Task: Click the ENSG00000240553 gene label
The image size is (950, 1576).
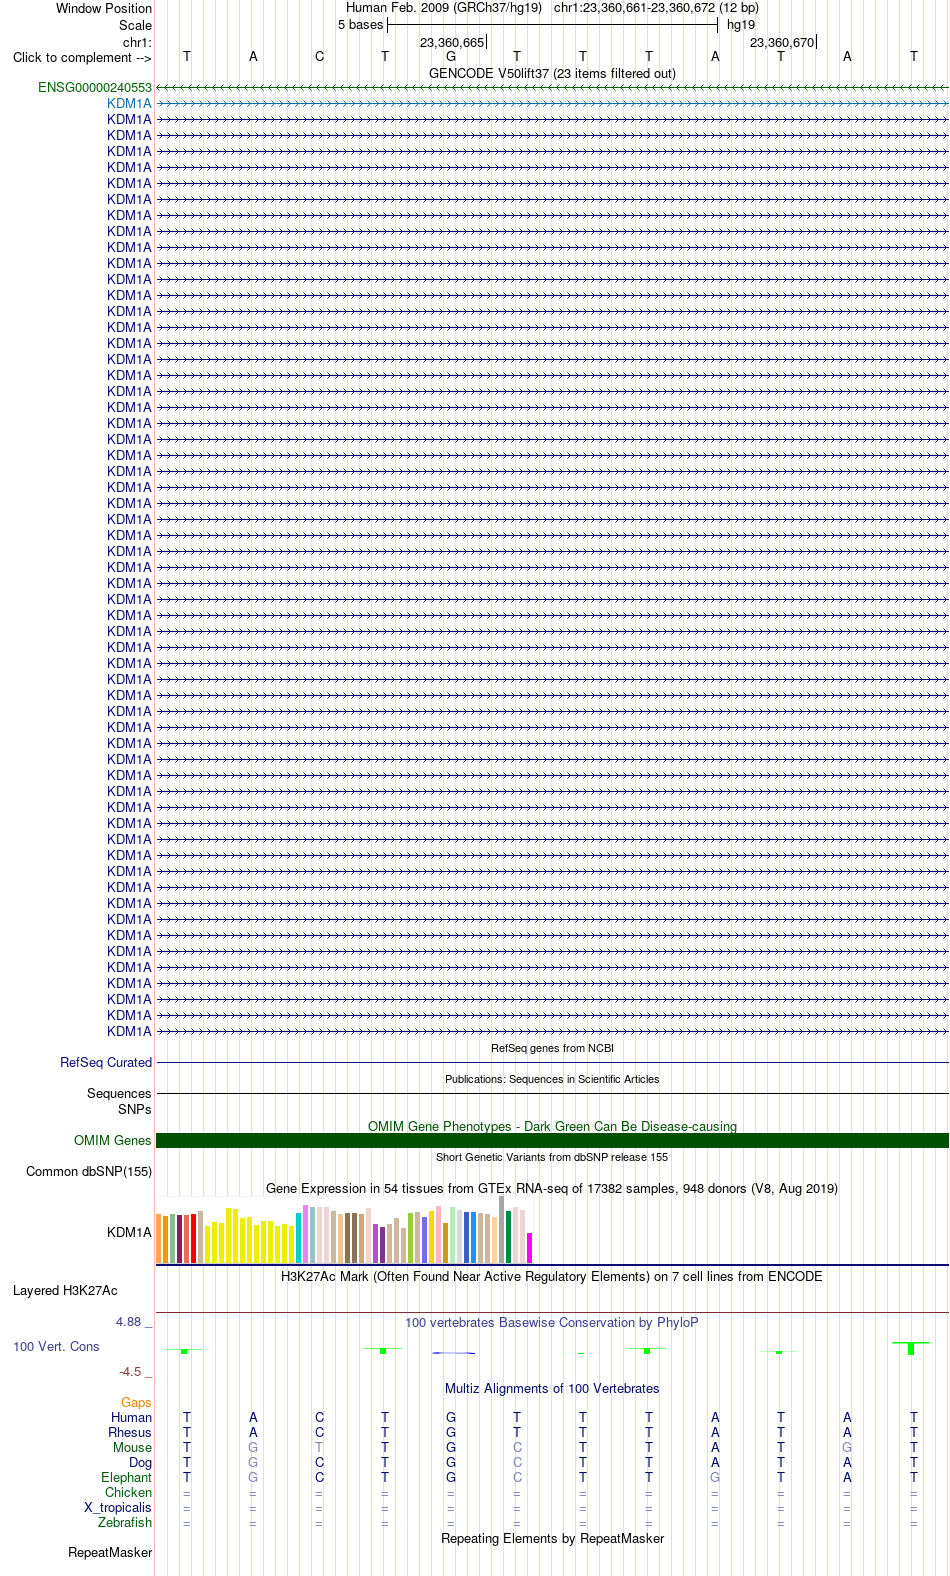Action: coord(95,88)
